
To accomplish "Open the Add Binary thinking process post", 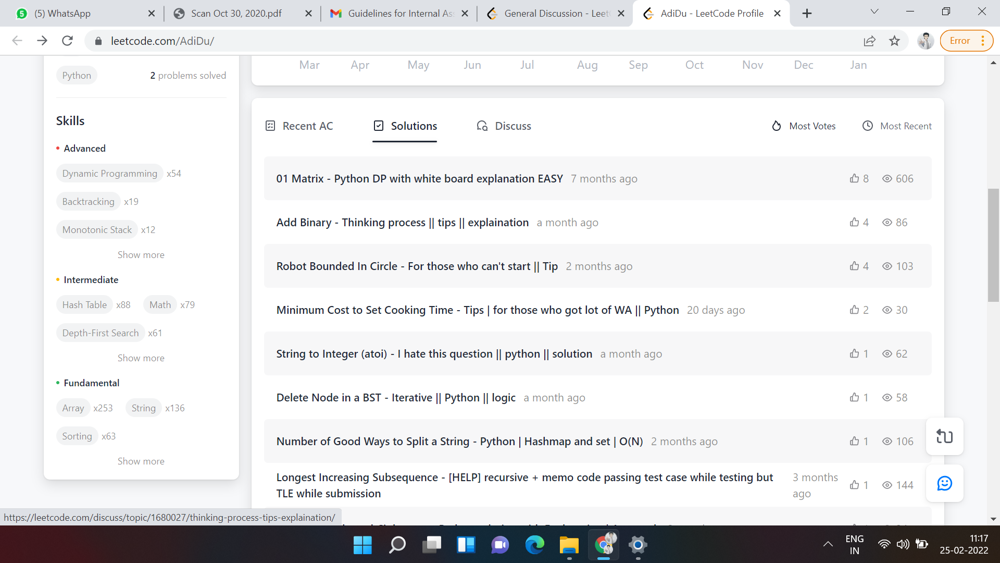I will pos(402,223).
